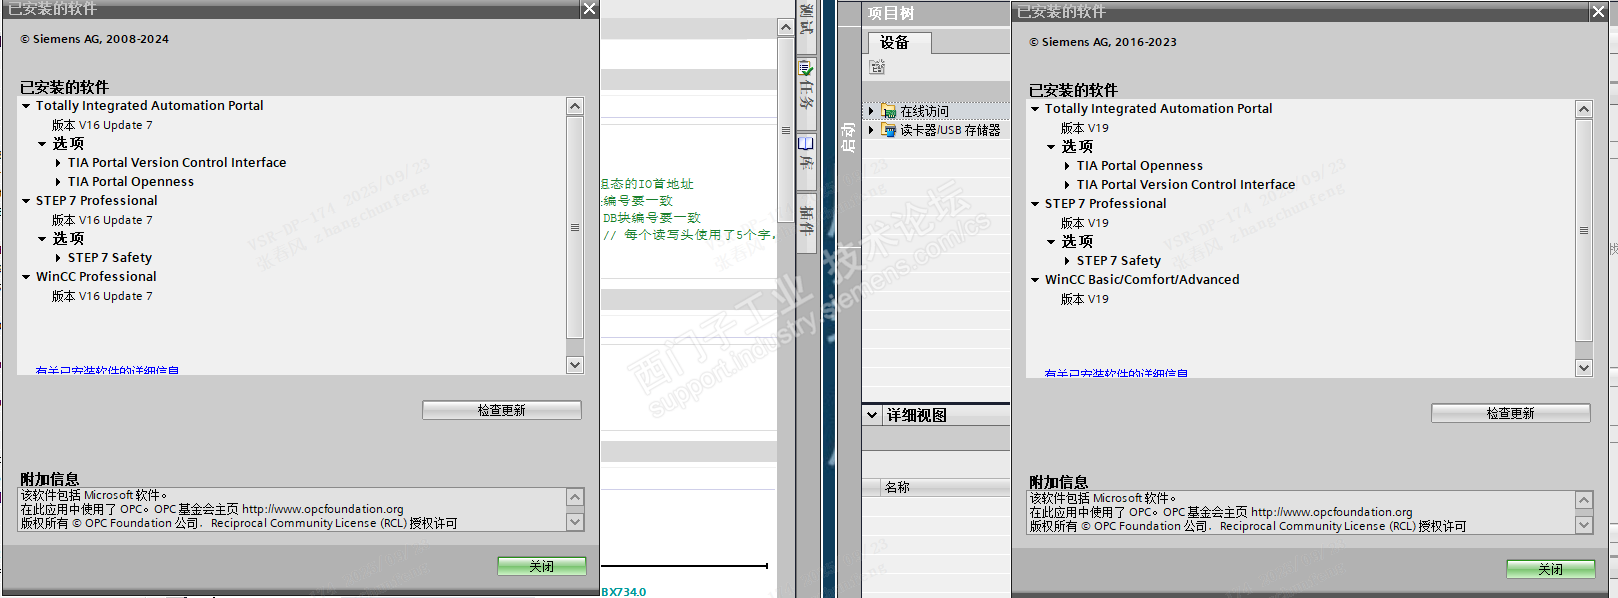The width and height of the screenshot is (1618, 598).
Task: Click down arrow of right 附加信息 box
Action: pos(1584,524)
